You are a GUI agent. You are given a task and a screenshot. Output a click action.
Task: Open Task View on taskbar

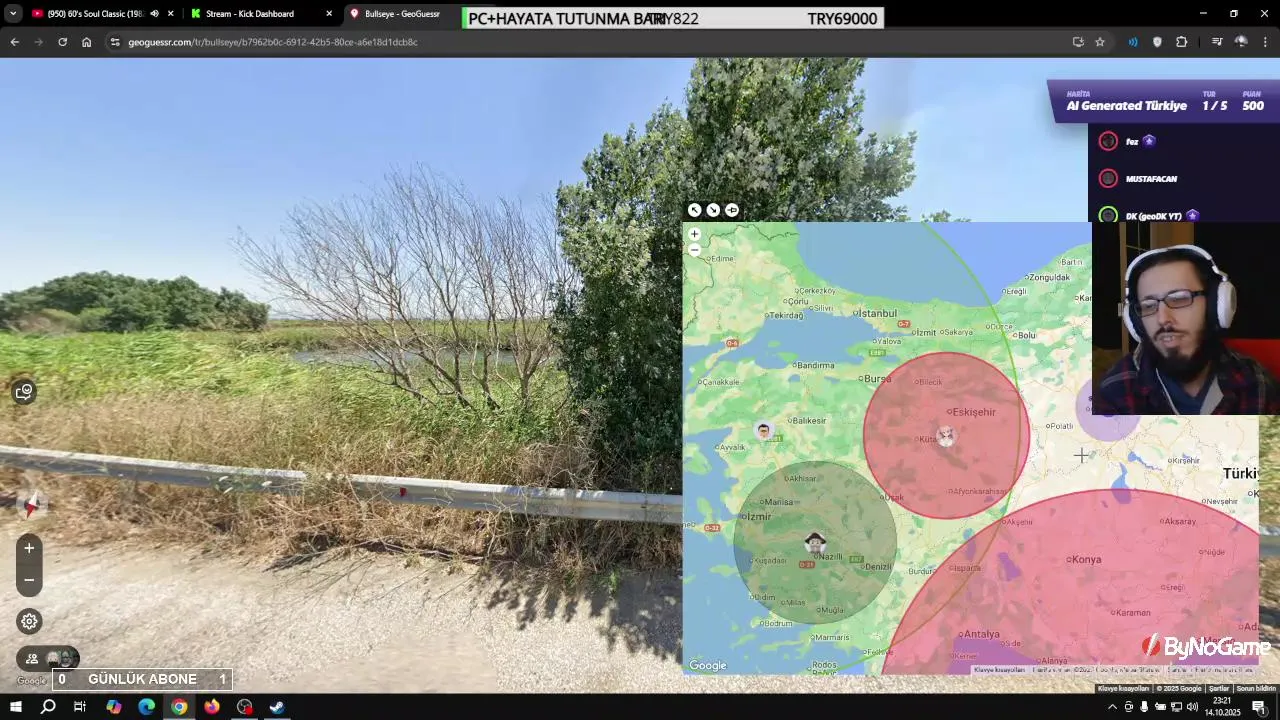pyautogui.click(x=80, y=707)
